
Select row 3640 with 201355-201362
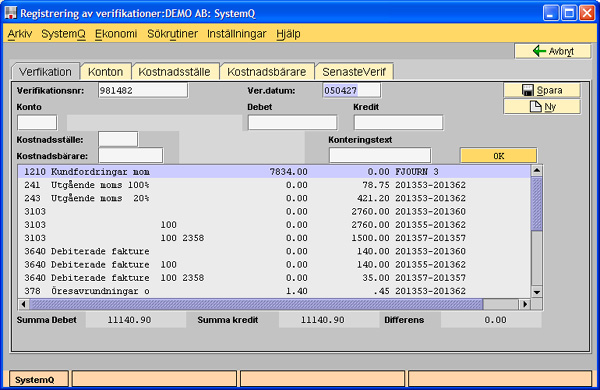[x=274, y=264]
